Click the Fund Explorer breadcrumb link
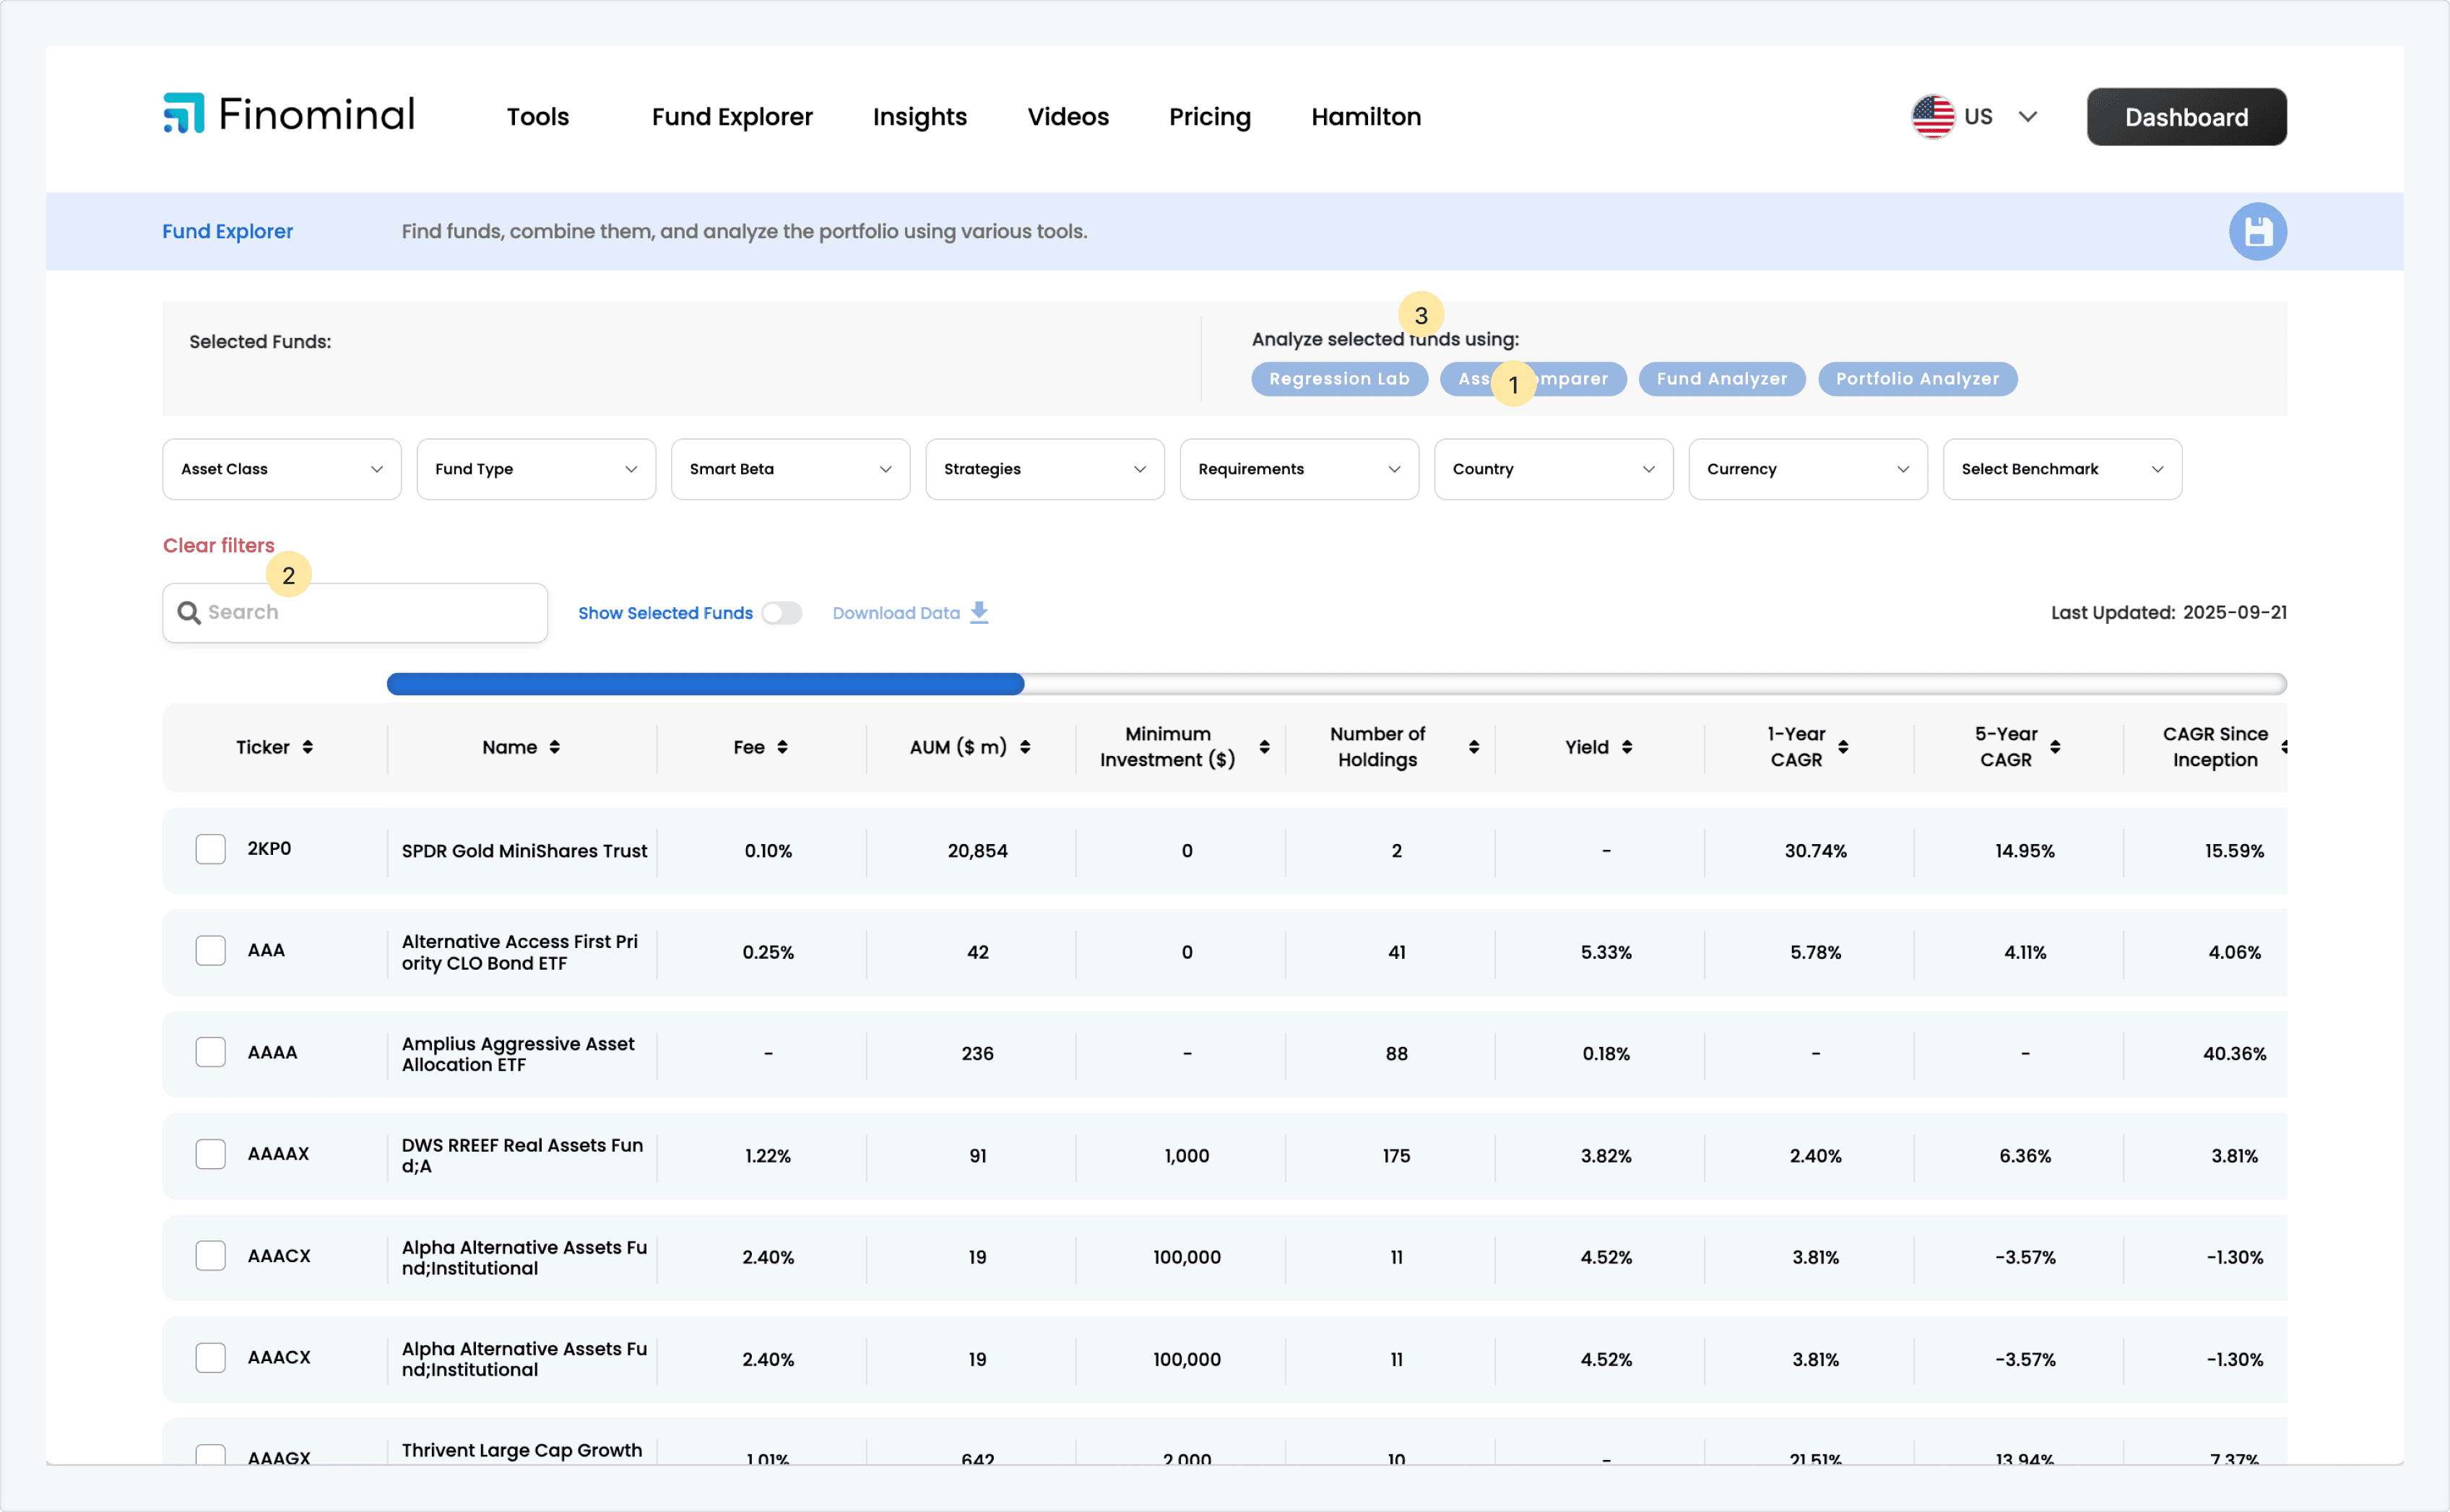The width and height of the screenshot is (2450, 1512). 228,231
